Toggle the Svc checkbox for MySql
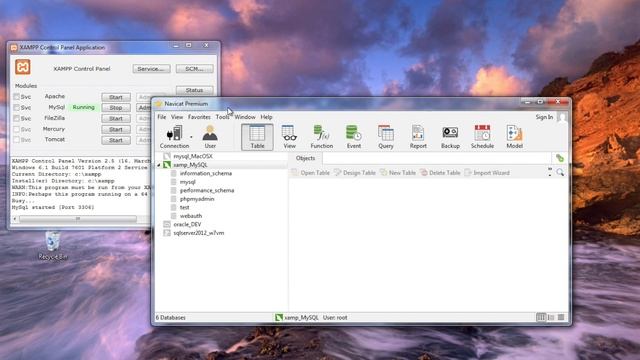 pos(16,108)
